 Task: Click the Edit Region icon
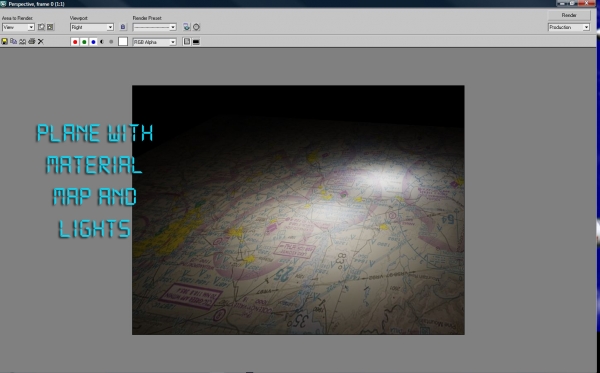[x=41, y=27]
